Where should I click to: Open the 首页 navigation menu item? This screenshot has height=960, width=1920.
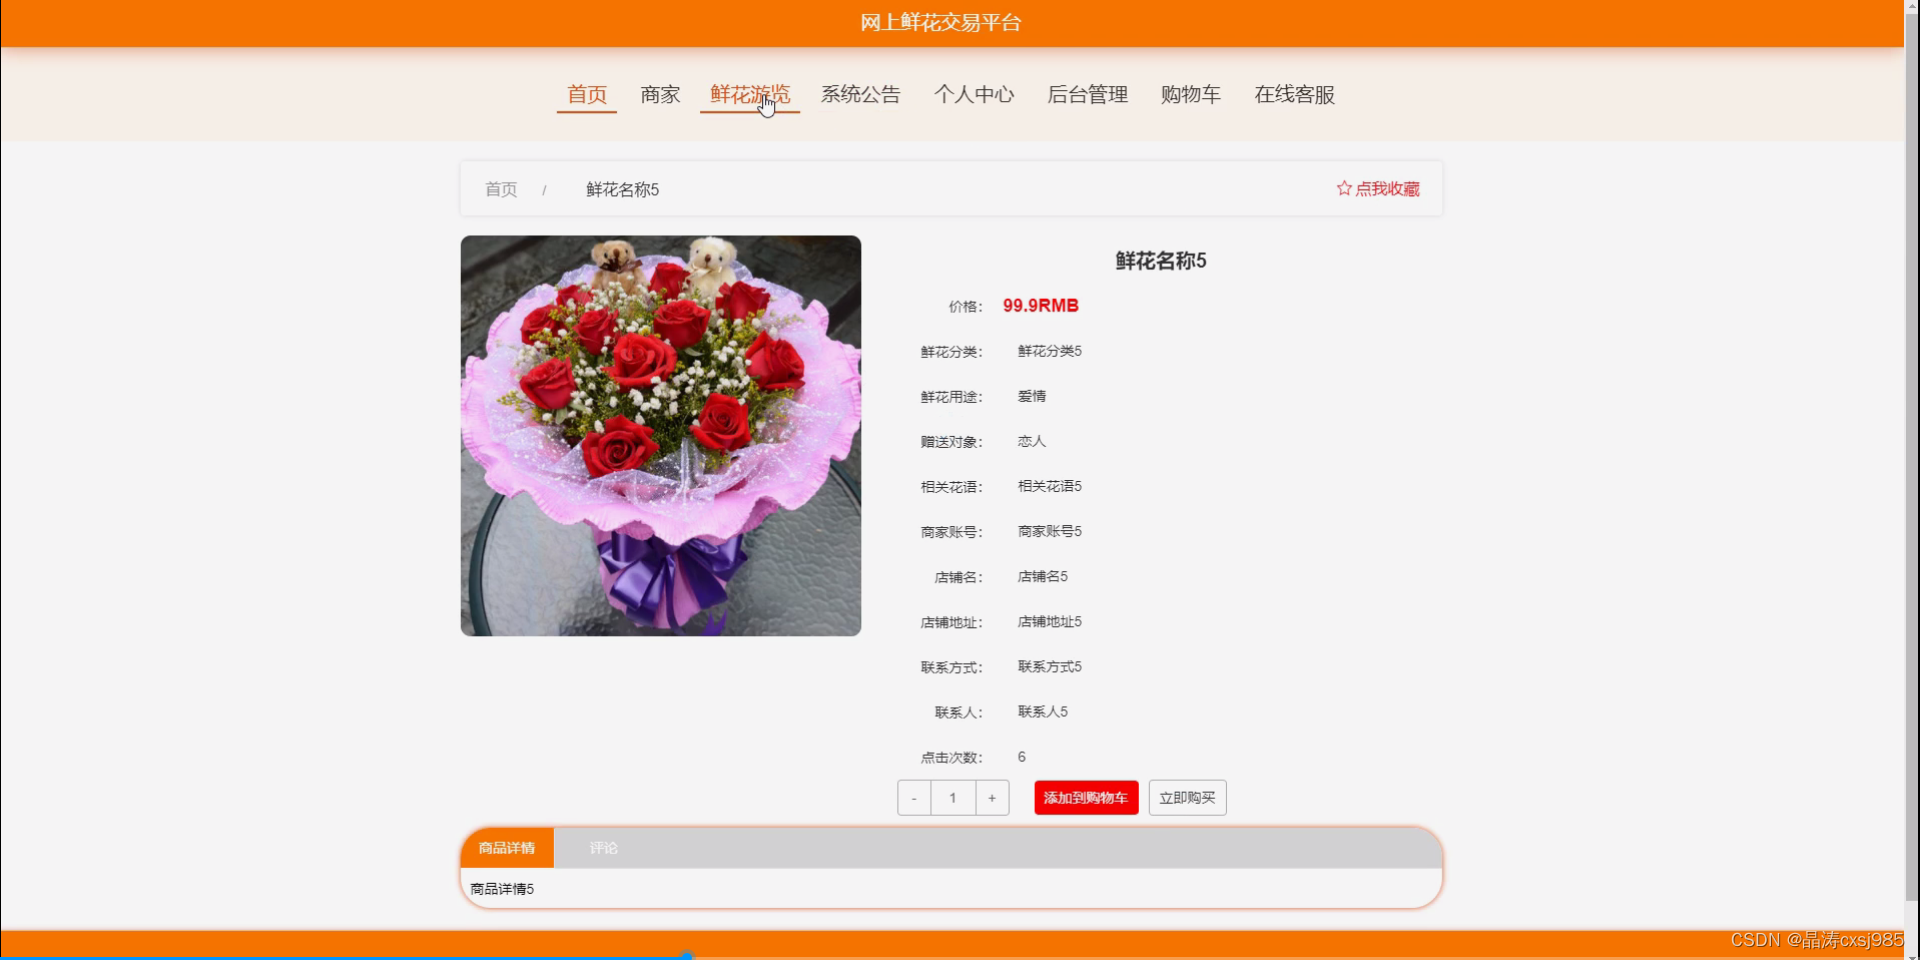(x=587, y=95)
